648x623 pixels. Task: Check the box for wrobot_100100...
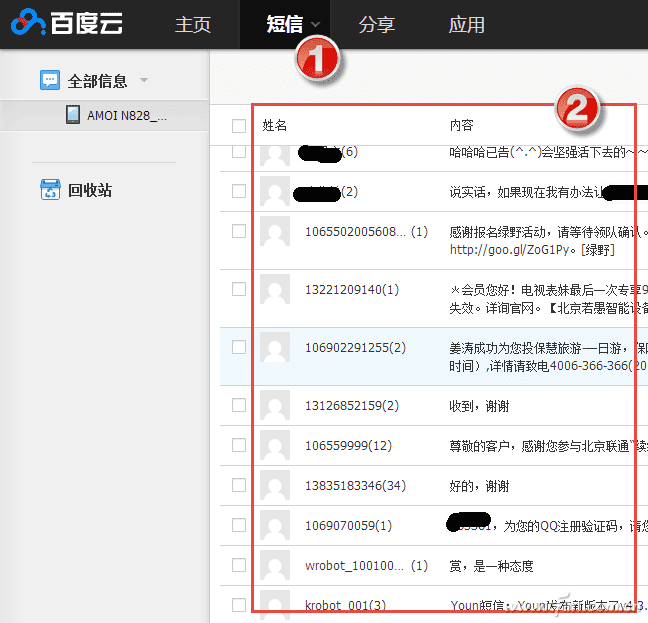[x=239, y=565]
